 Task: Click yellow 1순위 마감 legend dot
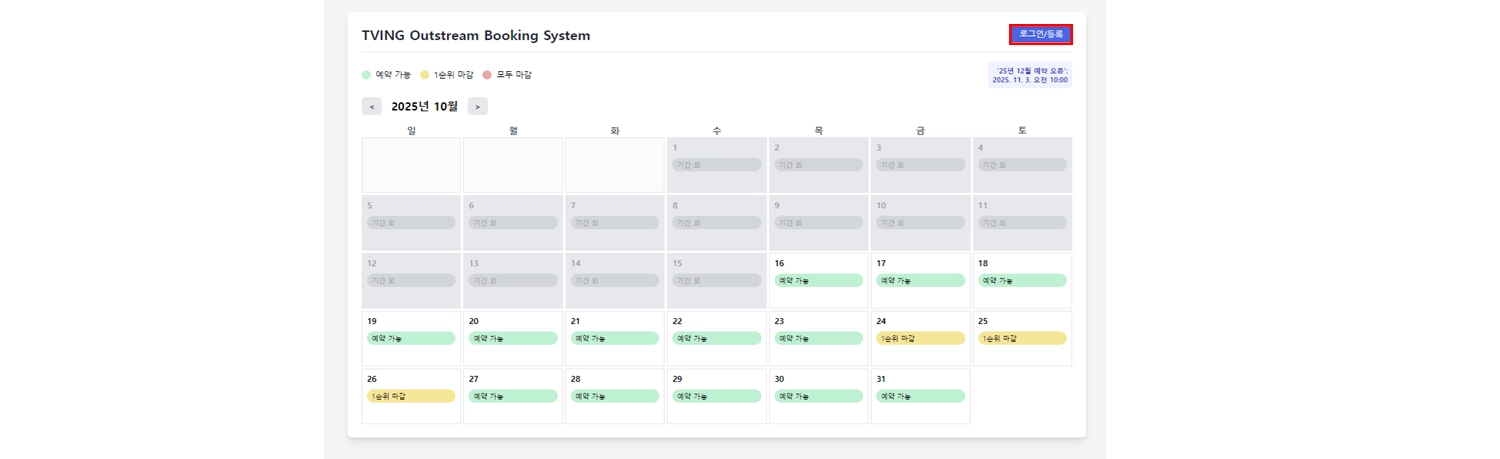coord(424,75)
